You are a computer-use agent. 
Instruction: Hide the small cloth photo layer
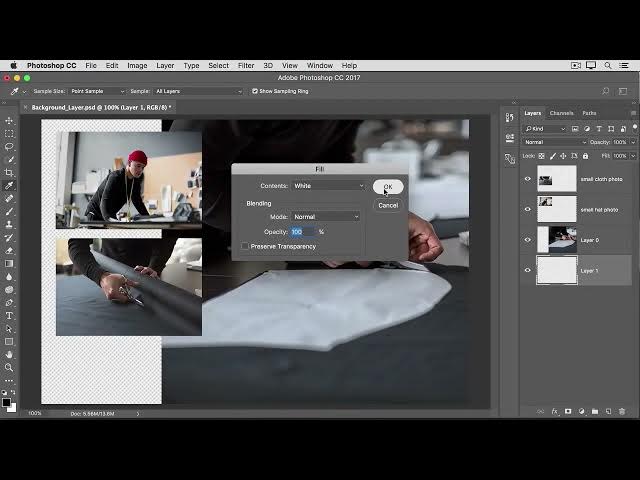click(x=528, y=179)
